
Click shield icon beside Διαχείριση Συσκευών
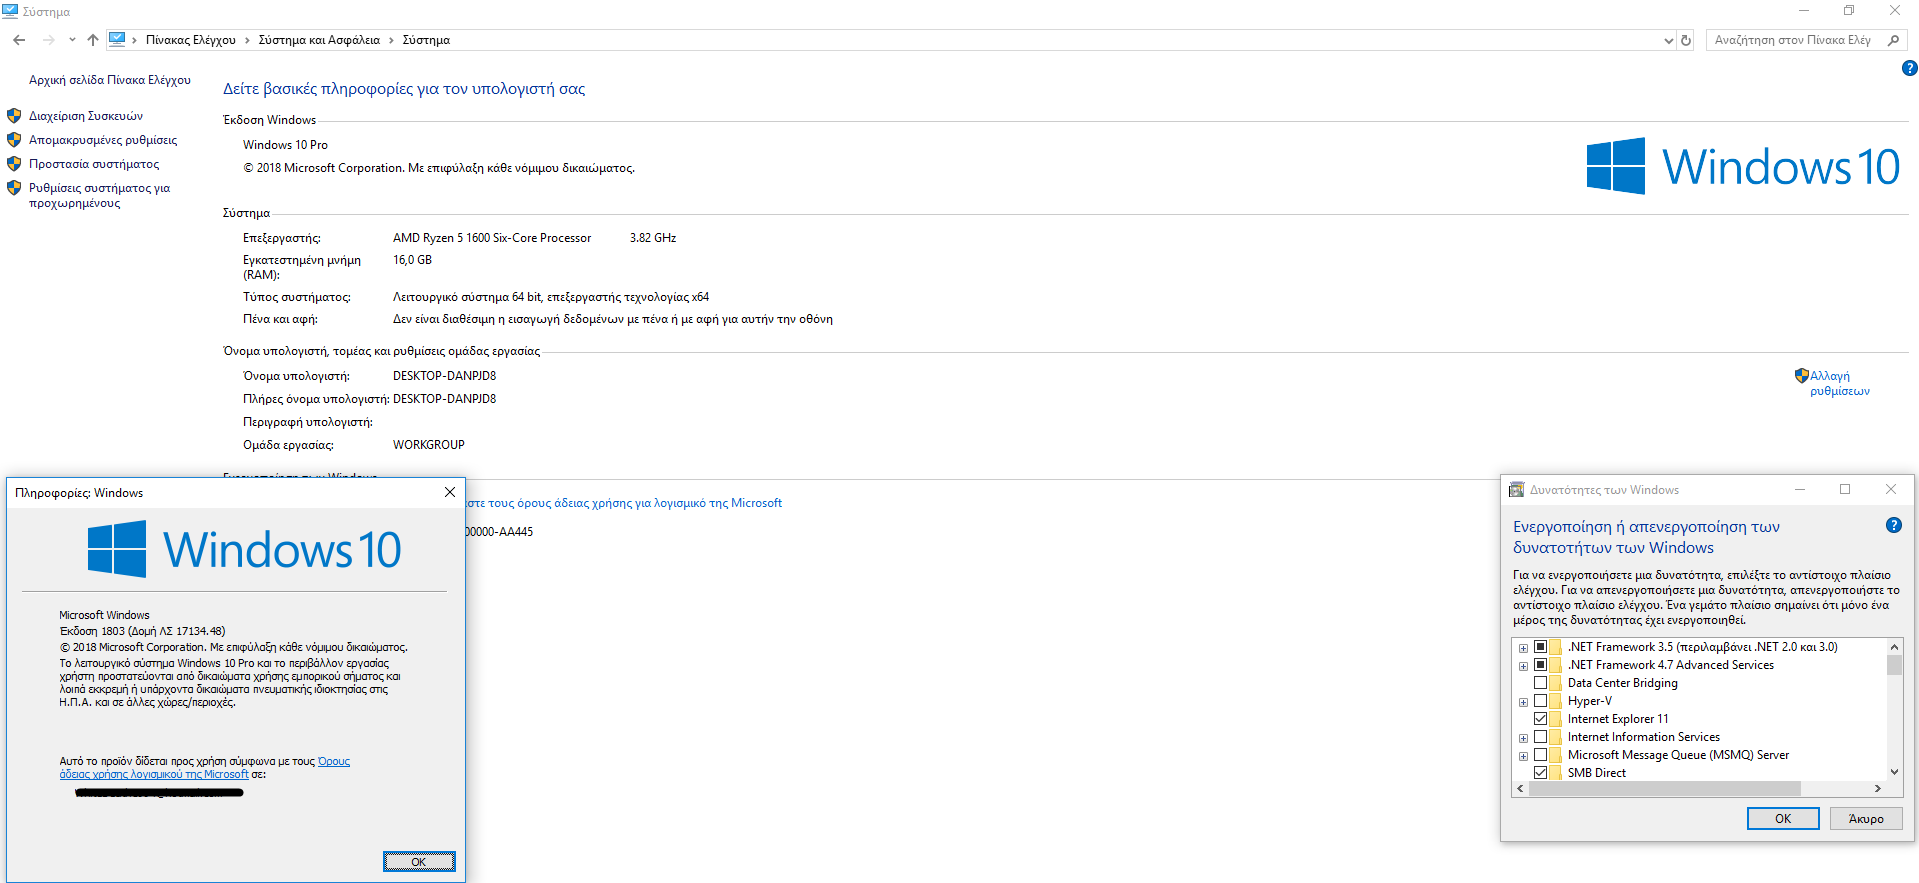tap(14, 116)
